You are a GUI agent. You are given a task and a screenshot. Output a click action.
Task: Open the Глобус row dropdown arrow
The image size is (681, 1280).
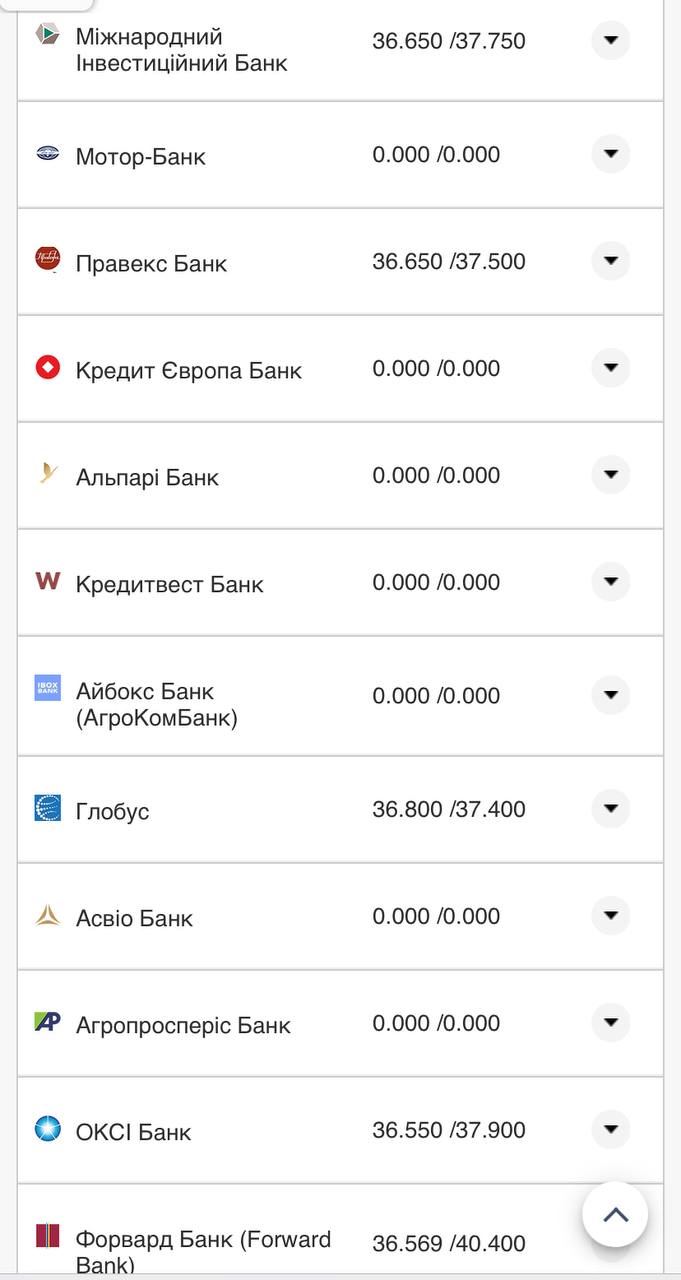[x=611, y=808]
